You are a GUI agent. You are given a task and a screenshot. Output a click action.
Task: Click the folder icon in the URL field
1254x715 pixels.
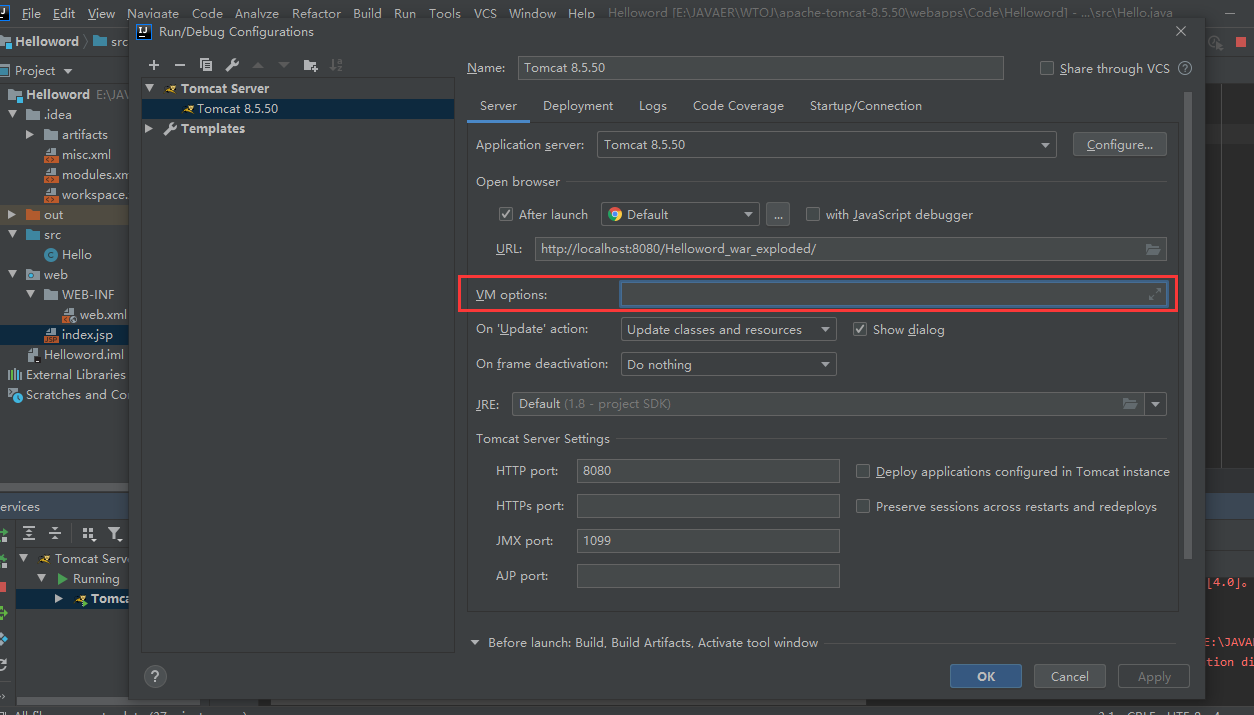[1153, 249]
